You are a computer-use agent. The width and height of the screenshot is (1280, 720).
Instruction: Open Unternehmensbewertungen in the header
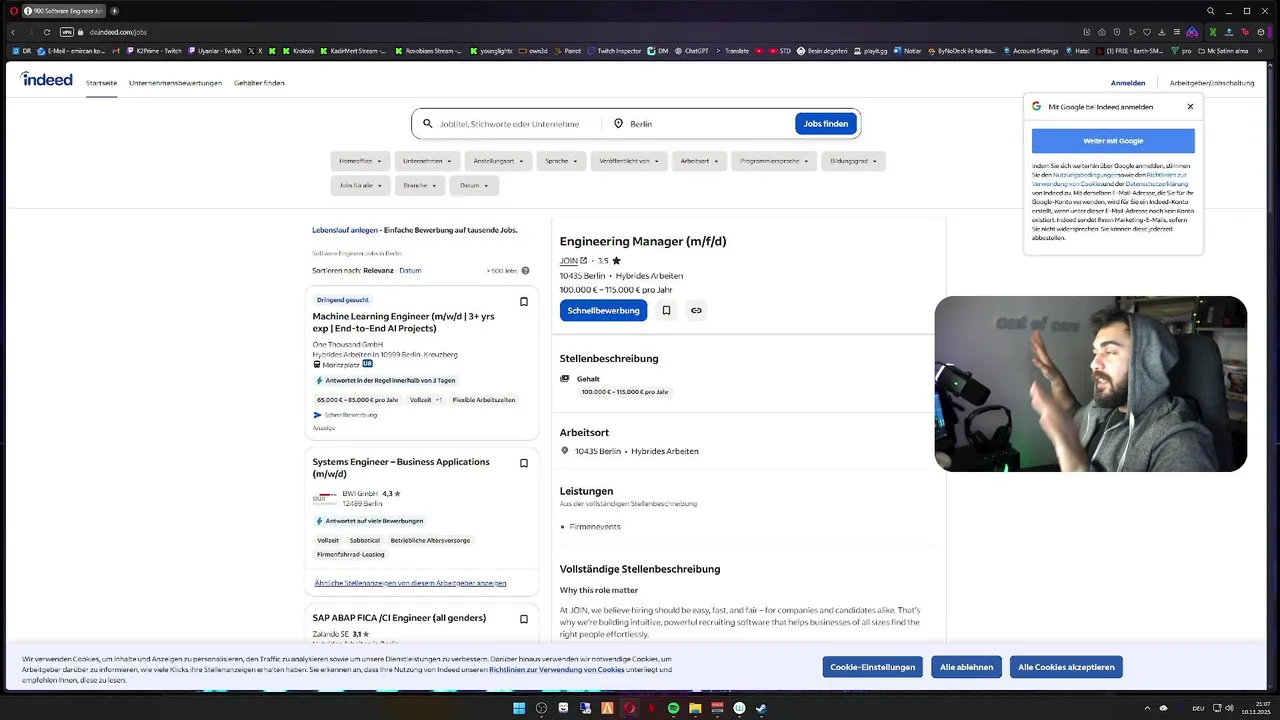coord(175,83)
